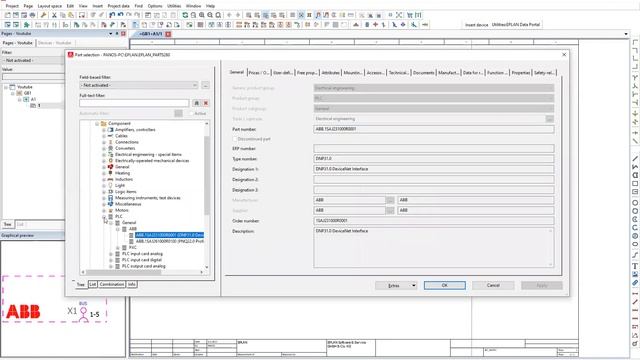Select the Rectangle tool in right toolbar
The width and height of the screenshot is (640, 360).
[635, 184]
